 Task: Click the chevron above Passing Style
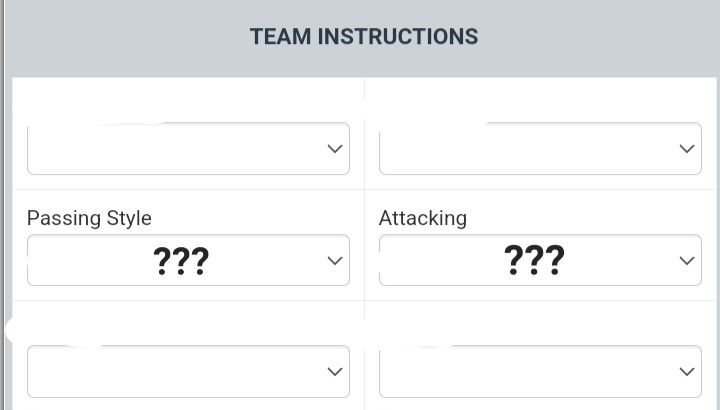335,149
